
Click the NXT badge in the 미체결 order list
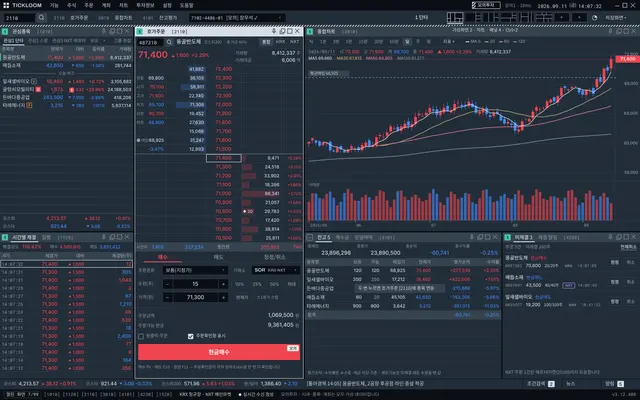[568, 285]
